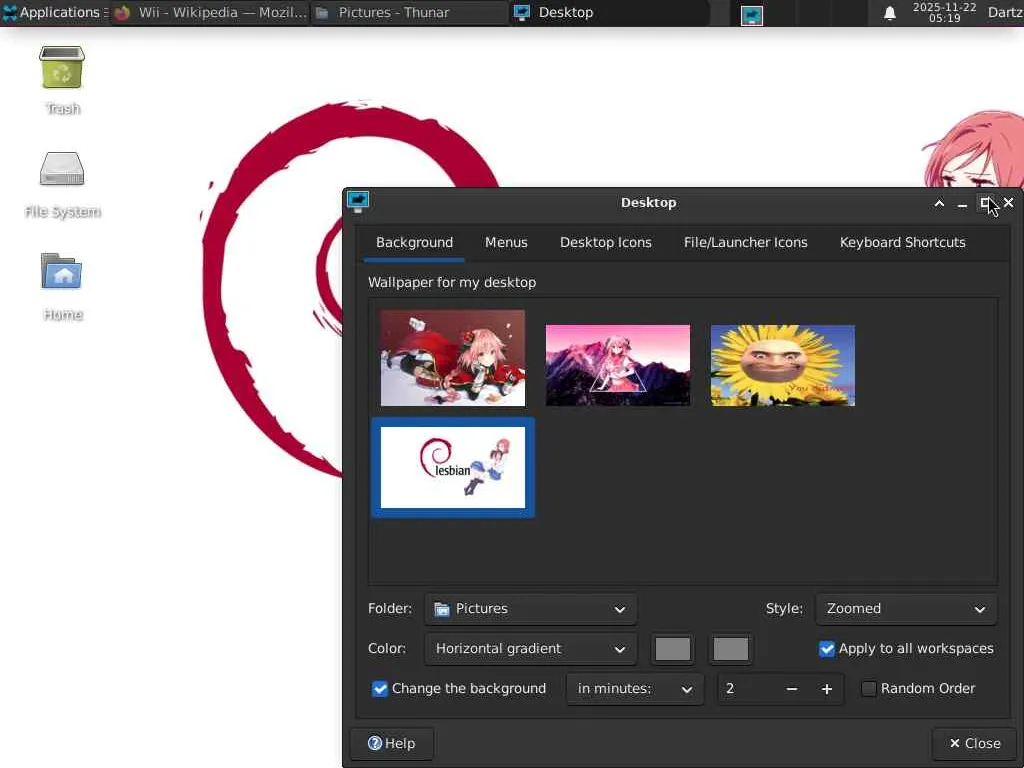Screen dimensions: 1024x768
Task: Open the File/Launcher Icons tab
Action: (x=745, y=242)
